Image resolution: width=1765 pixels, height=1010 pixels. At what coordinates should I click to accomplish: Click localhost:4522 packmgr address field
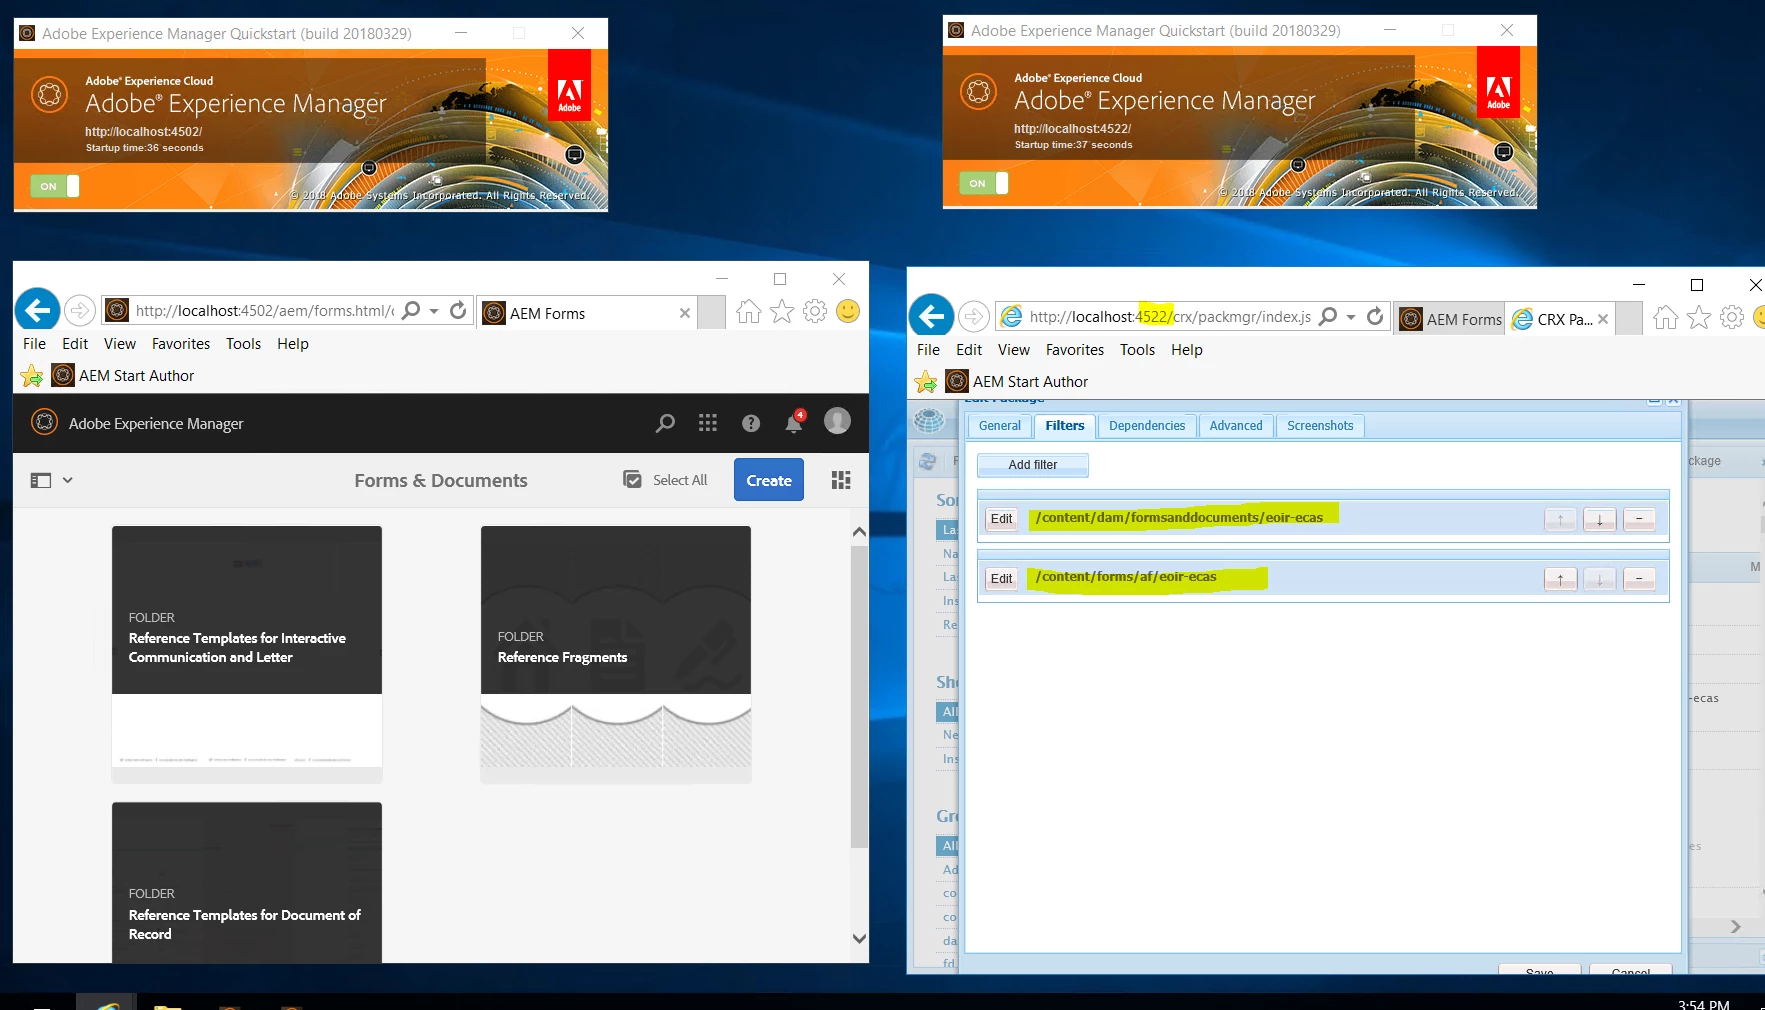[1170, 317]
